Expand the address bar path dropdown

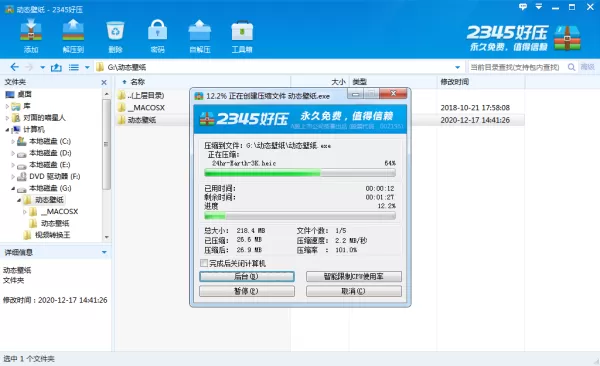[457, 67]
